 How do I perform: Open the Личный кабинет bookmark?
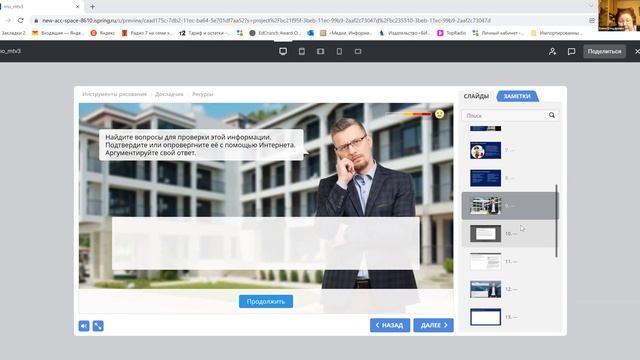(x=498, y=33)
